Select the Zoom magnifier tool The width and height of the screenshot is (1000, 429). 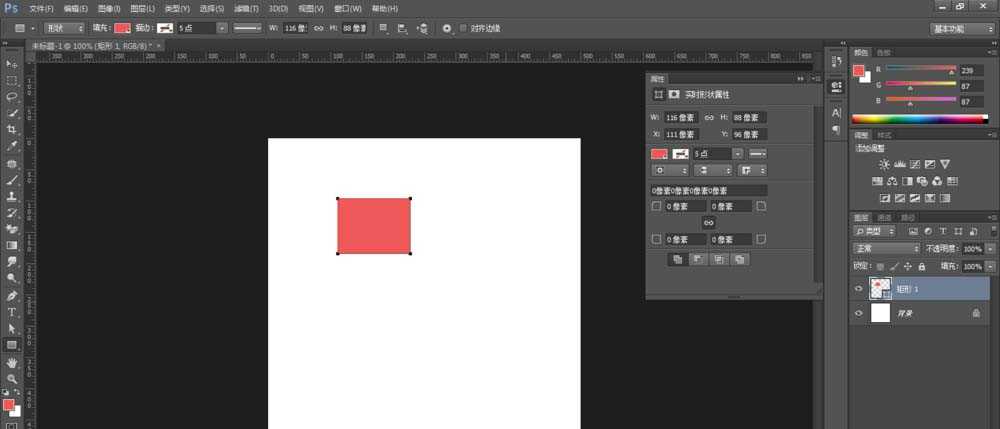coord(13,378)
